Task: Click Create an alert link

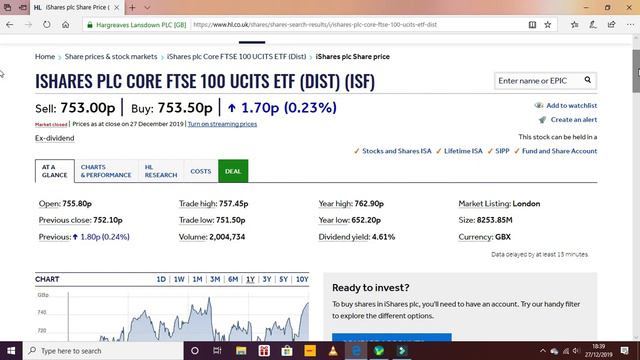Action: (573, 120)
